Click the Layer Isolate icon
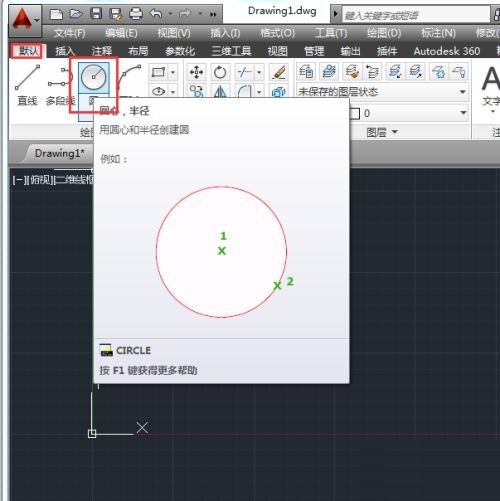The height and width of the screenshot is (501, 500). point(395,71)
